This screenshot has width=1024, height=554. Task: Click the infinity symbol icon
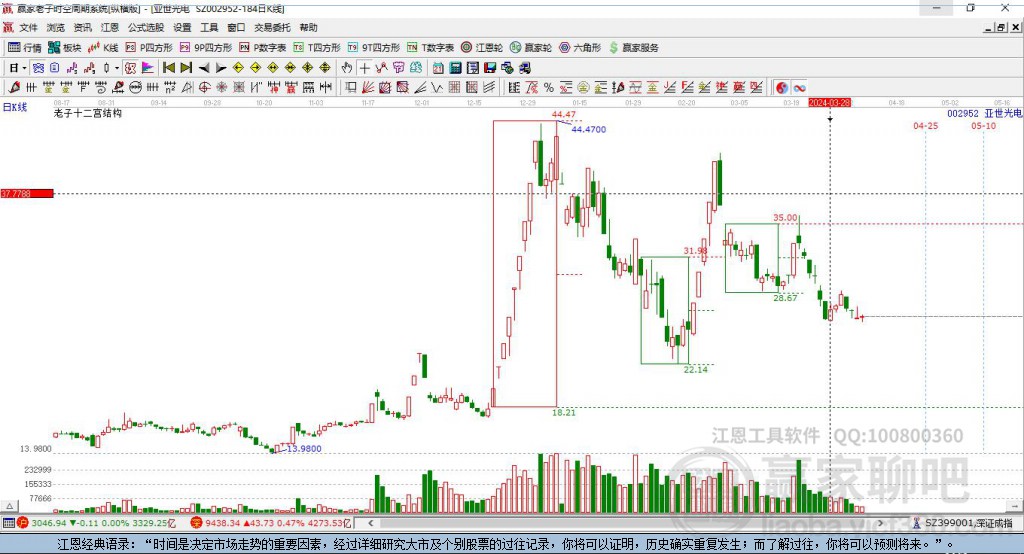click(799, 88)
